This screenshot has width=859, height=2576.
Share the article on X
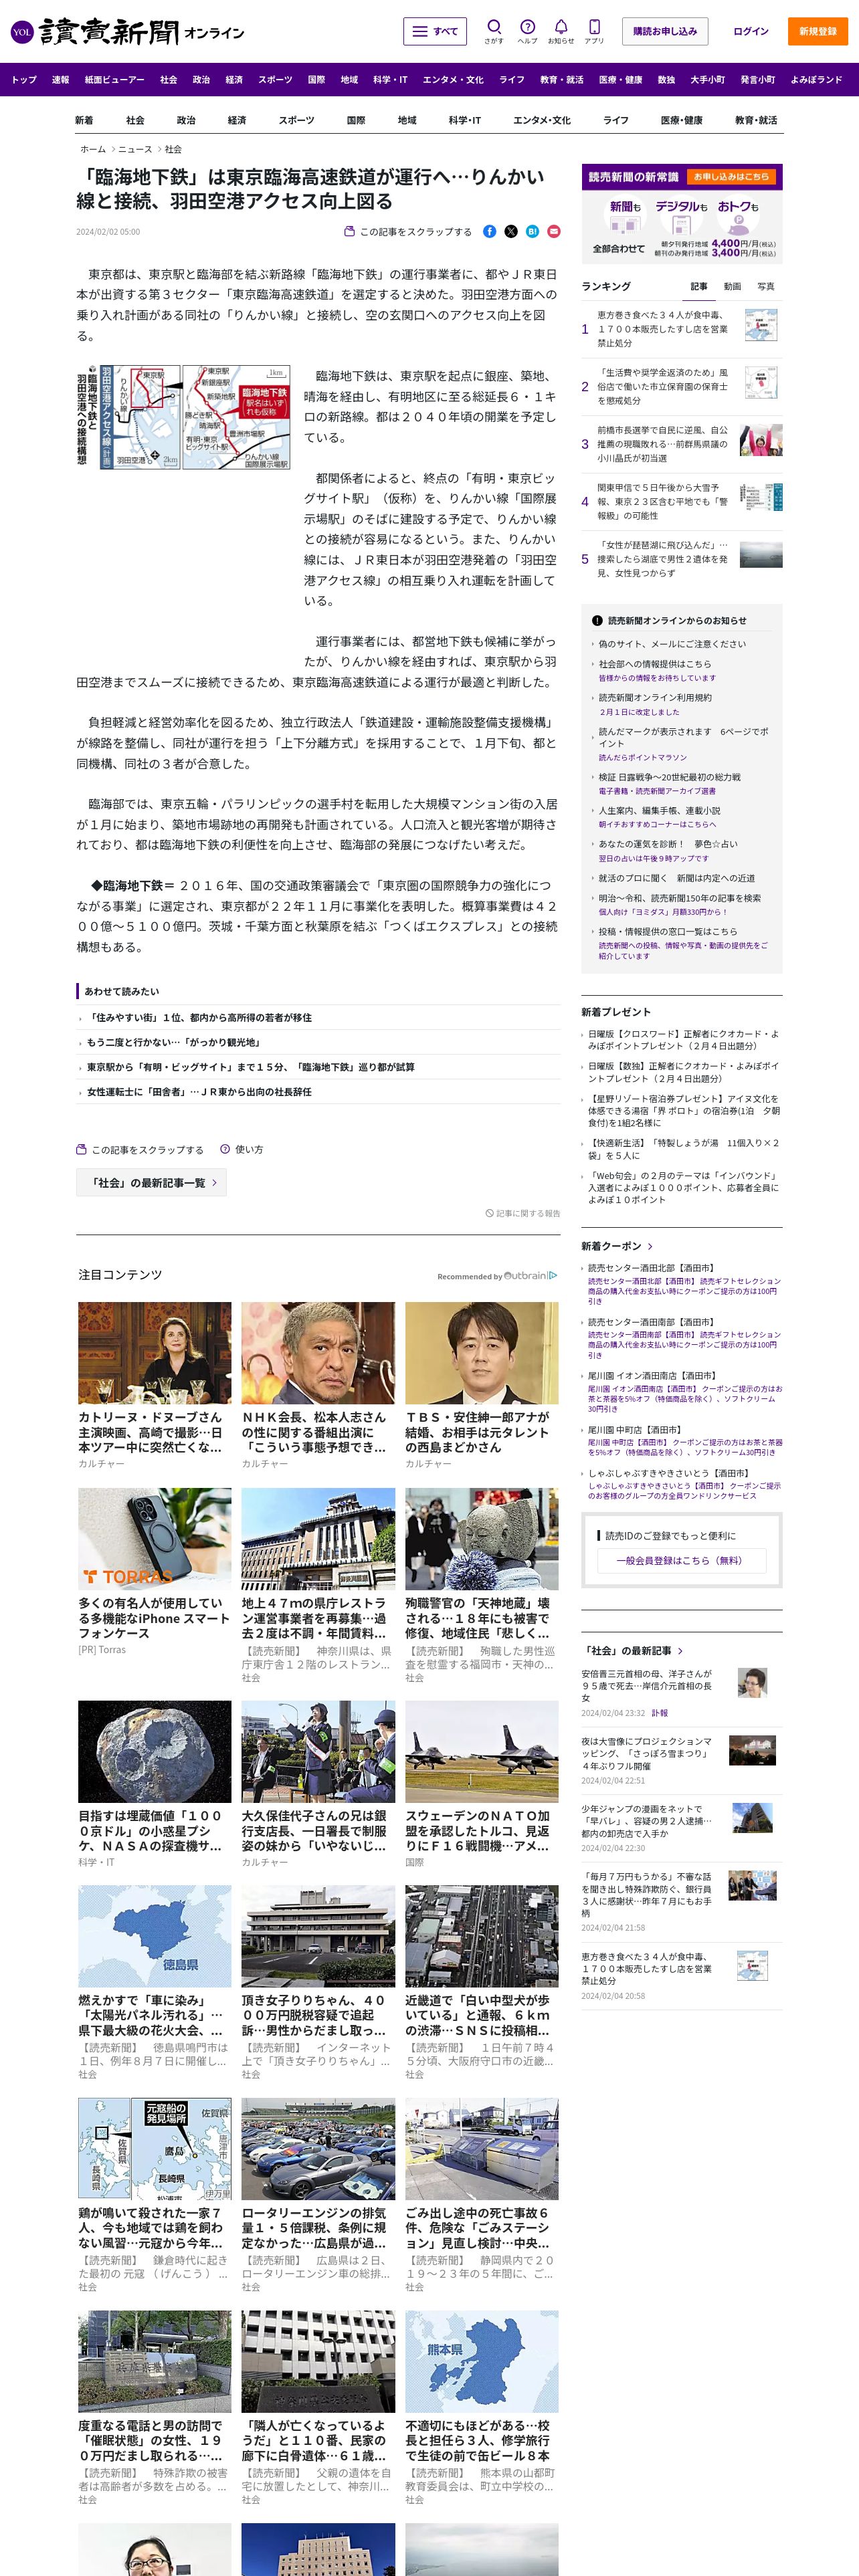[511, 232]
